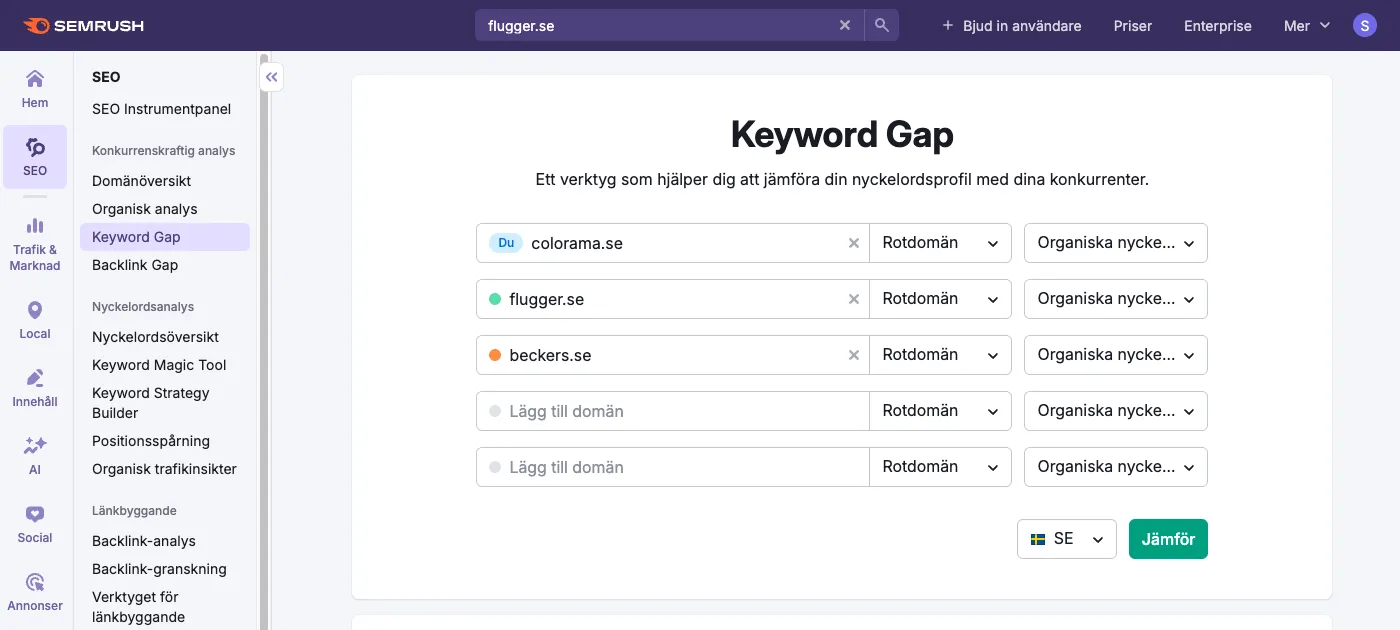
Task: Open Rotdomän dropdown for beckers.se
Action: coord(940,355)
